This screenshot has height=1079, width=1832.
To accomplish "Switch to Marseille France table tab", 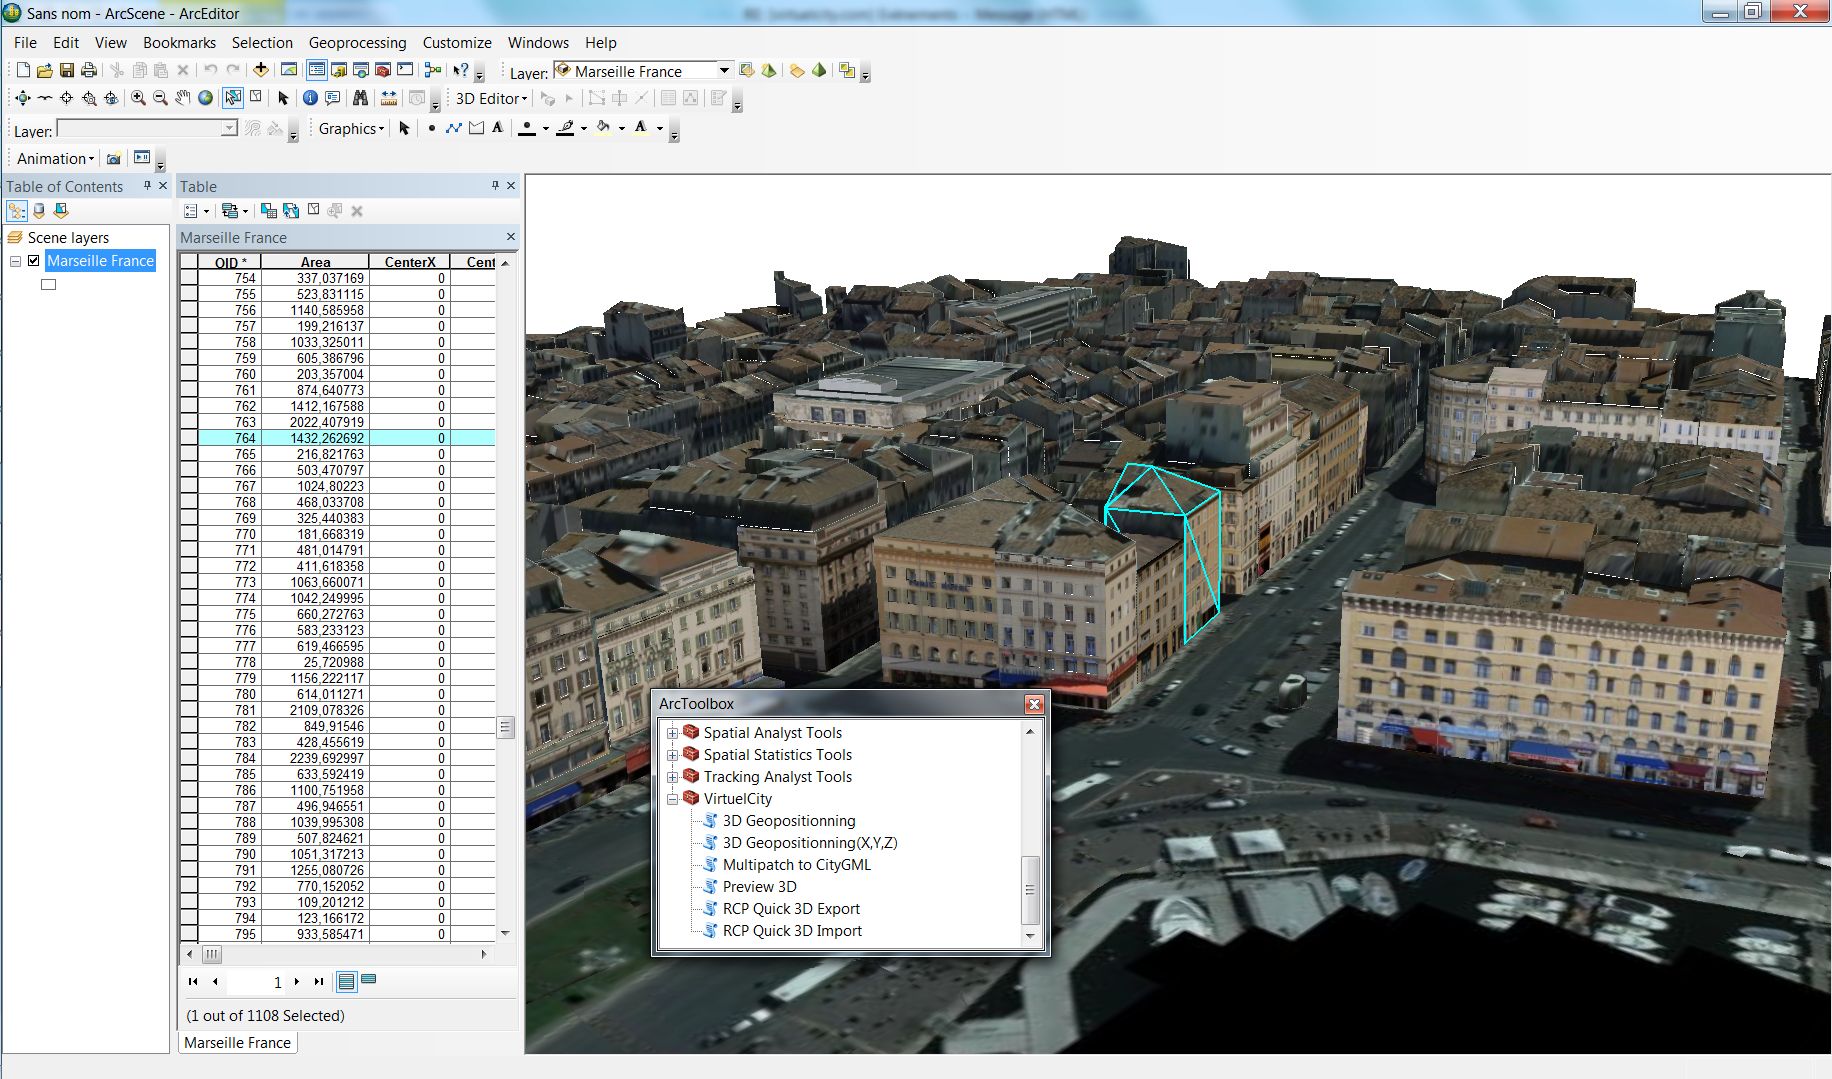I will [x=238, y=1042].
